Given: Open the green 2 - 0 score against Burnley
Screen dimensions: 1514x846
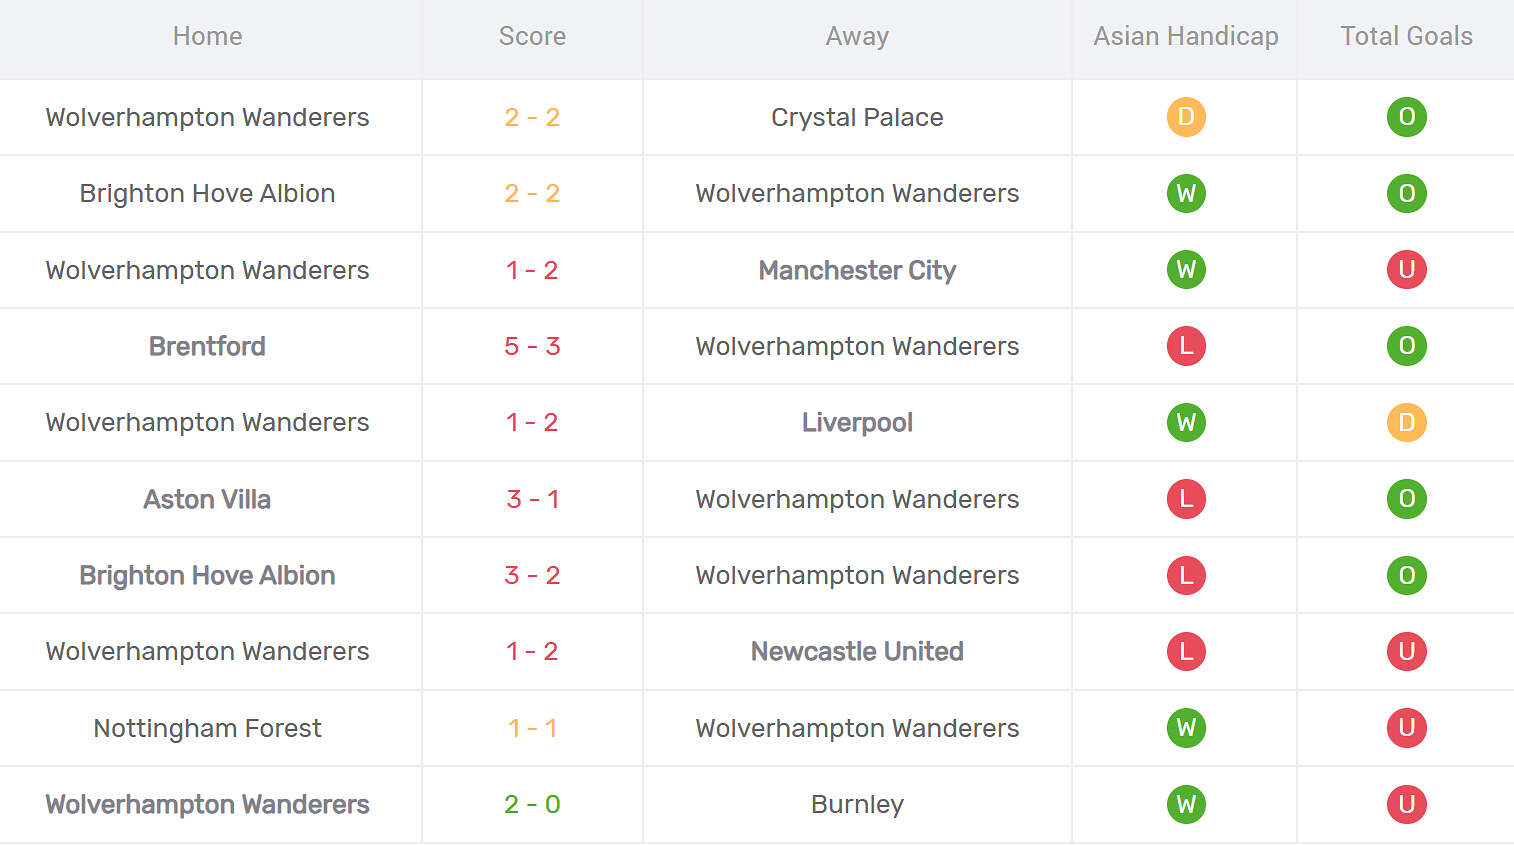Looking at the screenshot, I should coord(532,804).
